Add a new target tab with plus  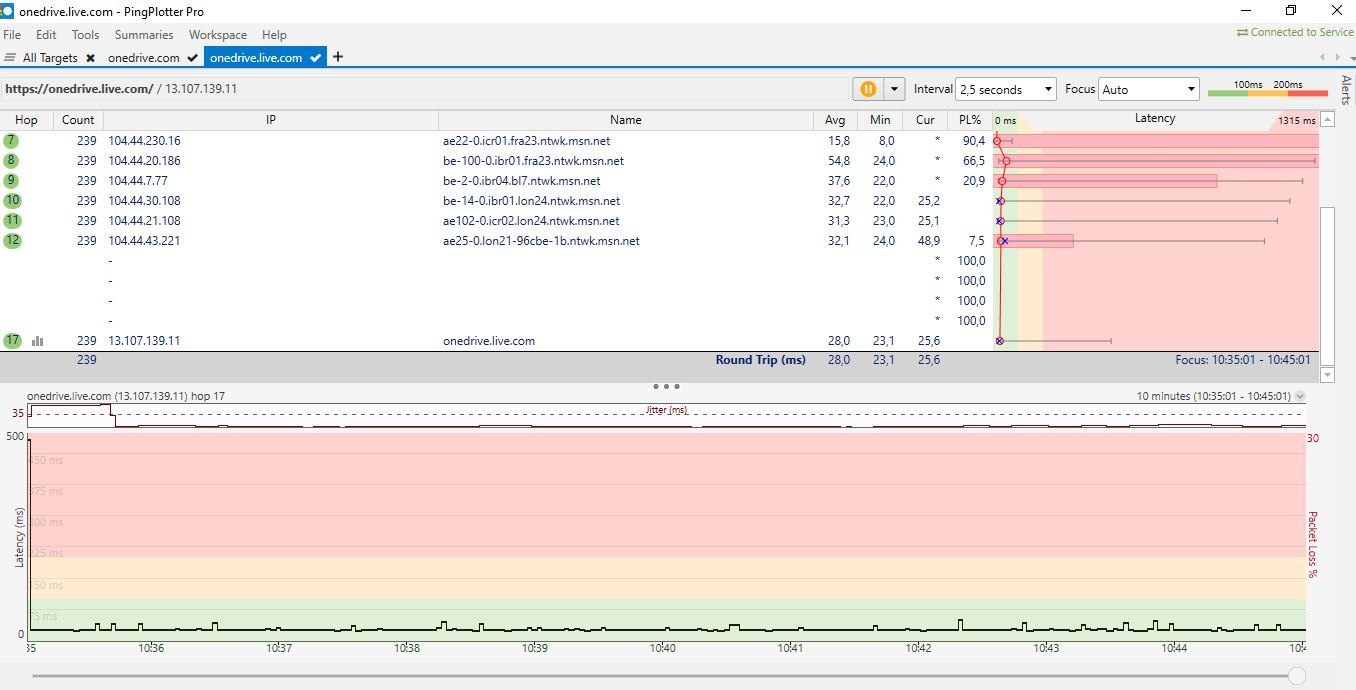[338, 57]
